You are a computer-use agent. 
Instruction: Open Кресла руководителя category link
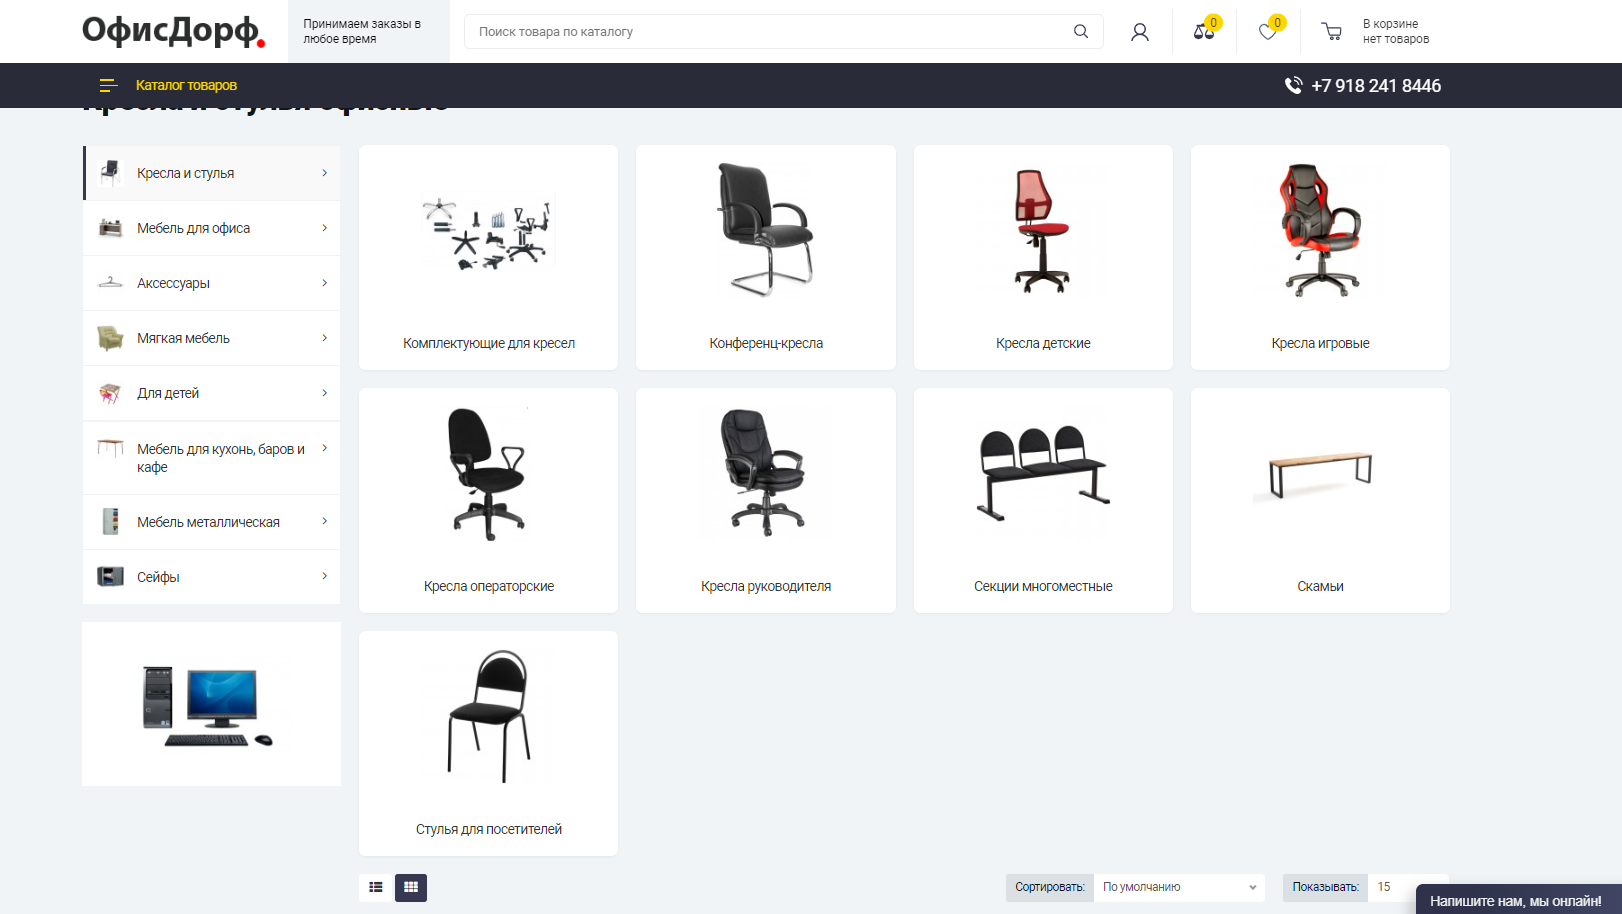[766, 586]
